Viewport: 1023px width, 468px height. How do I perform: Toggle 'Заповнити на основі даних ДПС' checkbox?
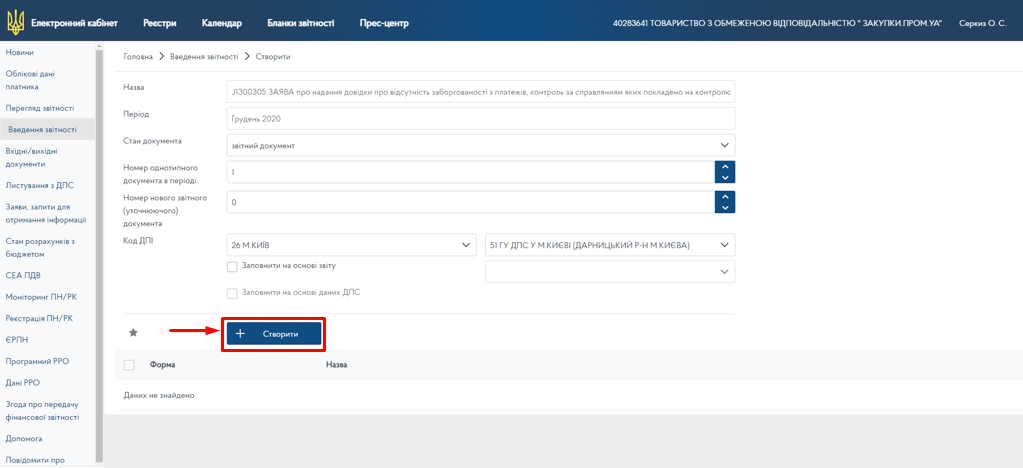tap(233, 293)
